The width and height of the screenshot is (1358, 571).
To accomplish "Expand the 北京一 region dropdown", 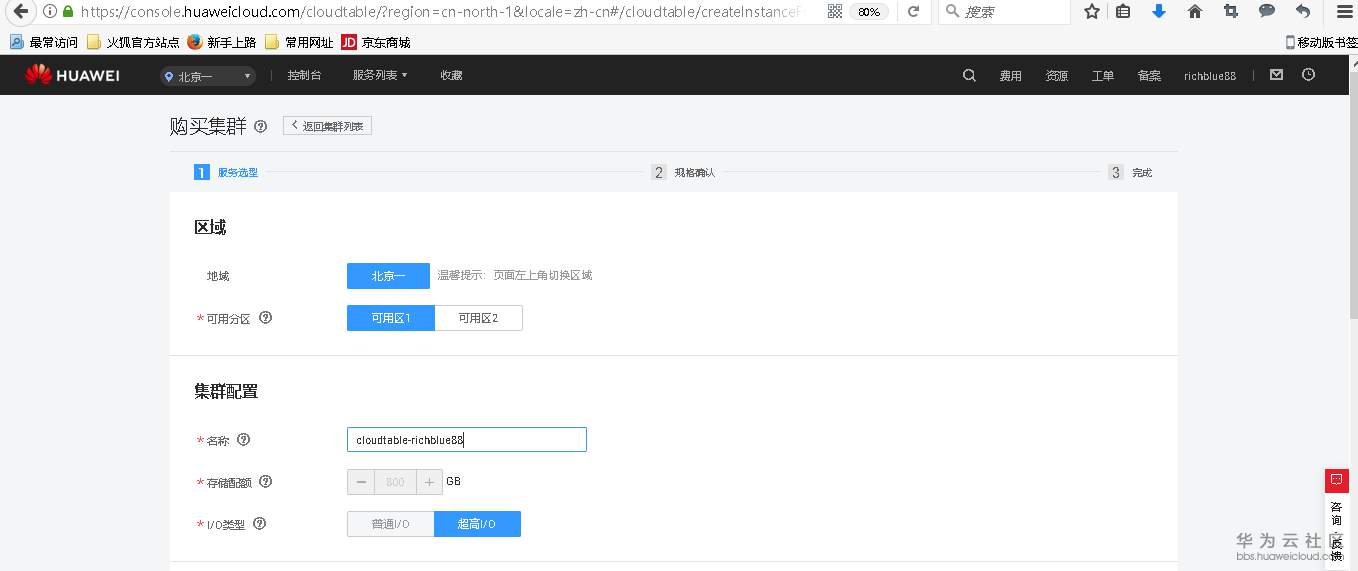I will (208, 76).
